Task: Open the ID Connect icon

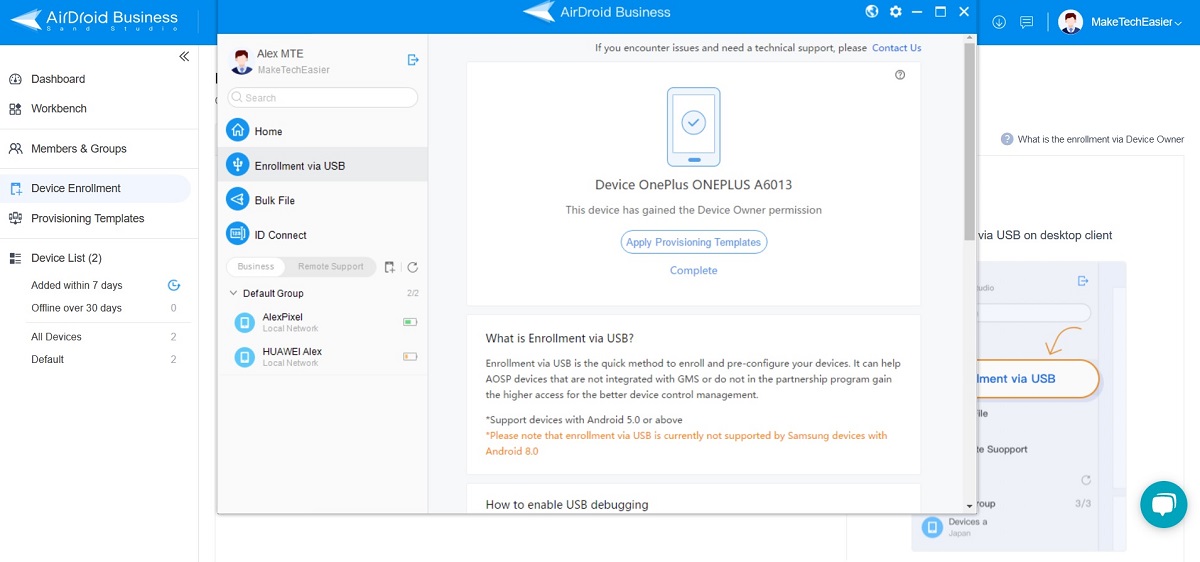Action: tap(237, 234)
